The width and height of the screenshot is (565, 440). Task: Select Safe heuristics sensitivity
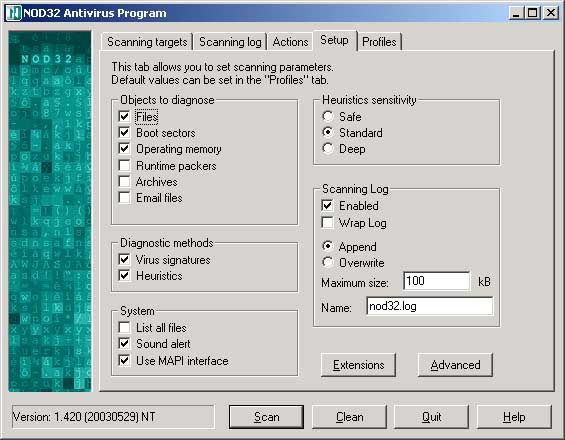(x=328, y=116)
